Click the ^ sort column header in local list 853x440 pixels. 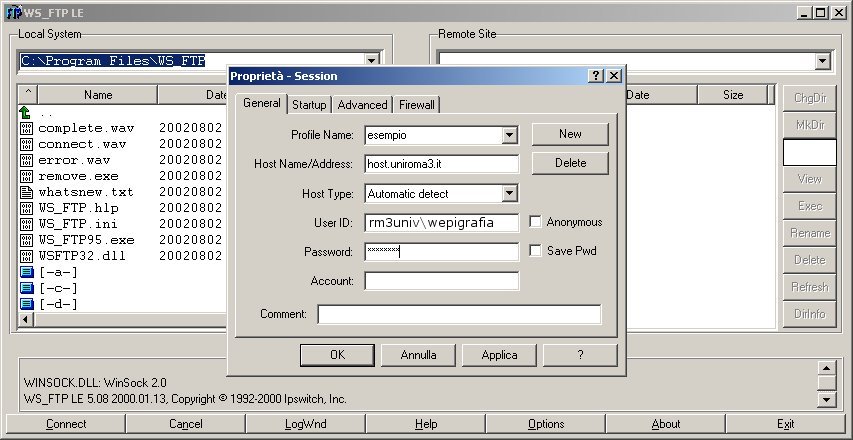pyautogui.click(x=28, y=95)
